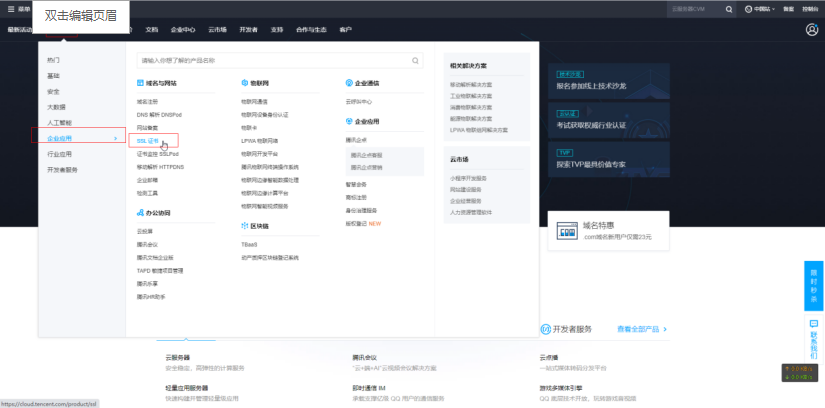Open LPWA 物联网解决方案 under 相关解决方案

click(x=479, y=130)
